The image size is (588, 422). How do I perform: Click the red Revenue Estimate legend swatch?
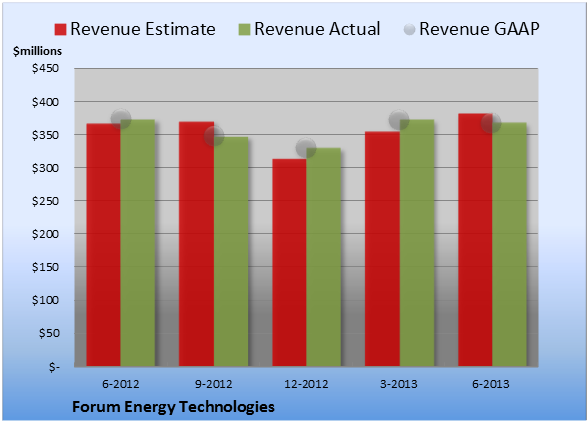click(x=60, y=30)
